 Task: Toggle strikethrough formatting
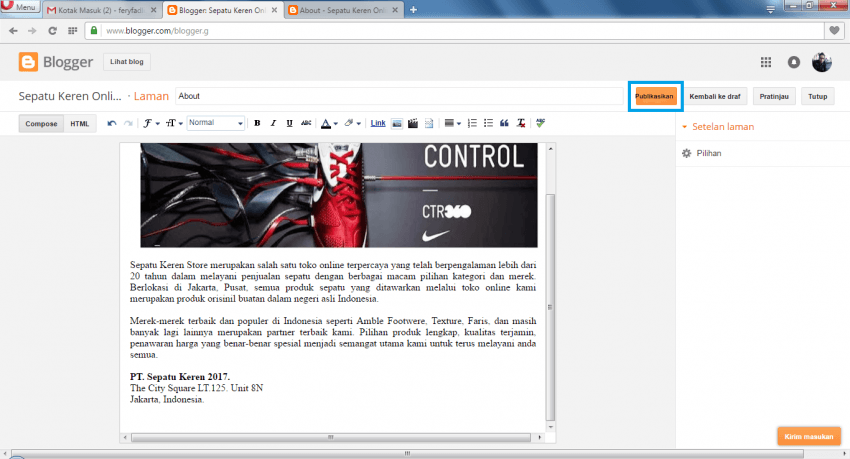(306, 123)
